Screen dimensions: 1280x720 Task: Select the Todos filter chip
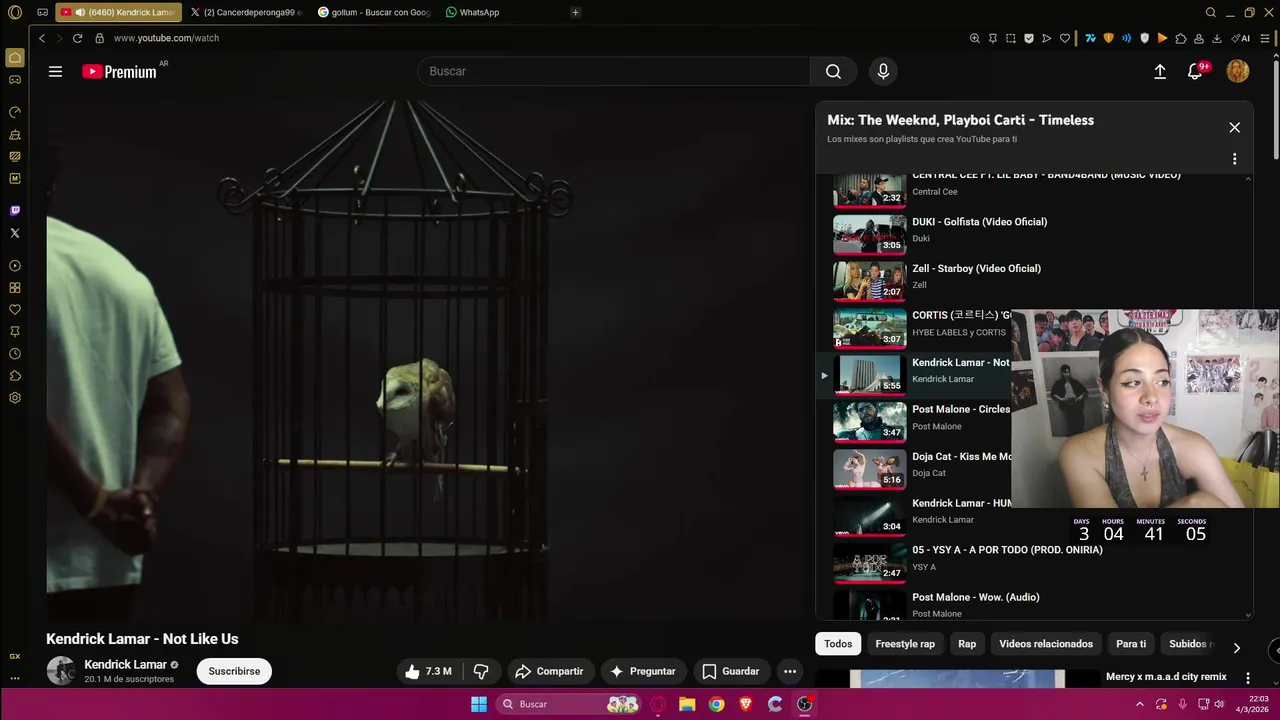[838, 644]
